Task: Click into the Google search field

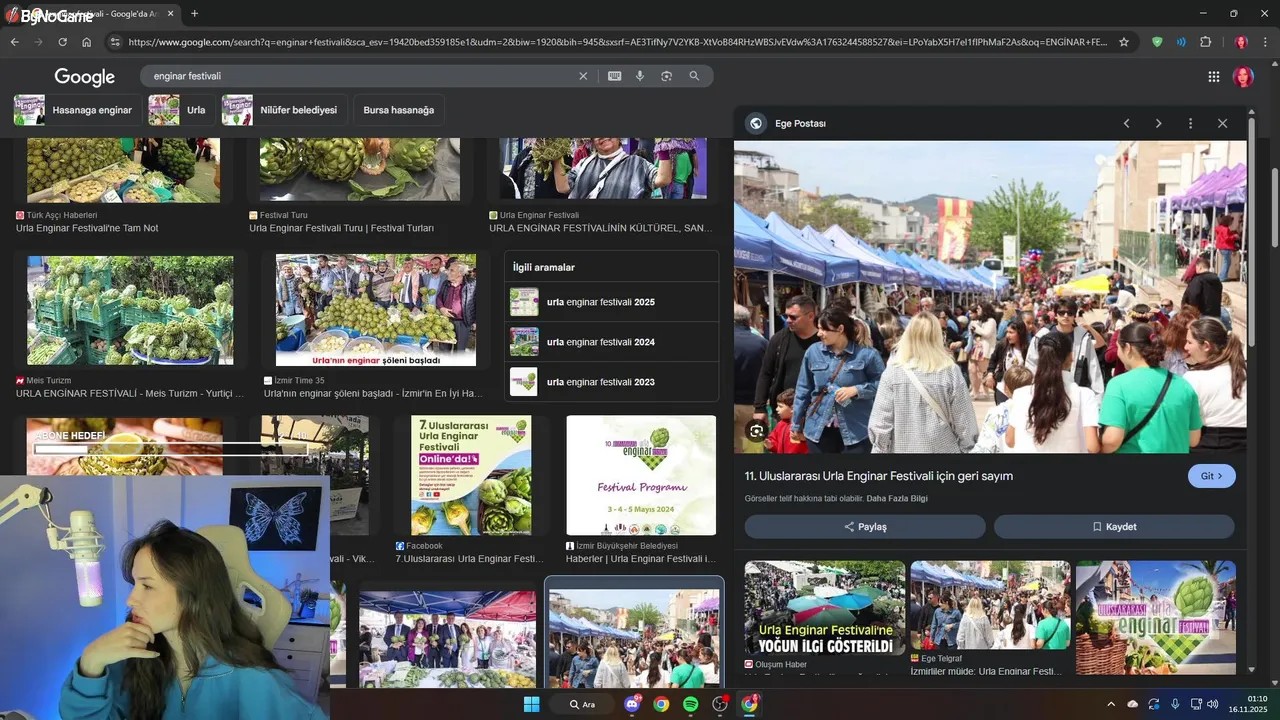Action: pos(360,76)
